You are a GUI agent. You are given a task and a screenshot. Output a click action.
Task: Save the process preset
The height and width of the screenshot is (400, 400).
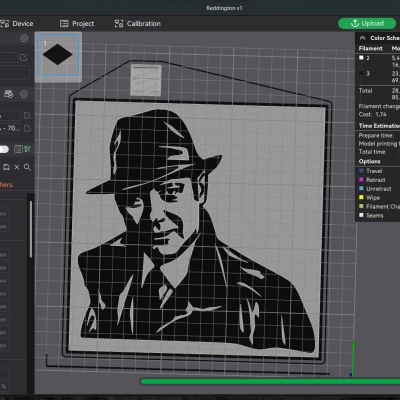(6, 167)
